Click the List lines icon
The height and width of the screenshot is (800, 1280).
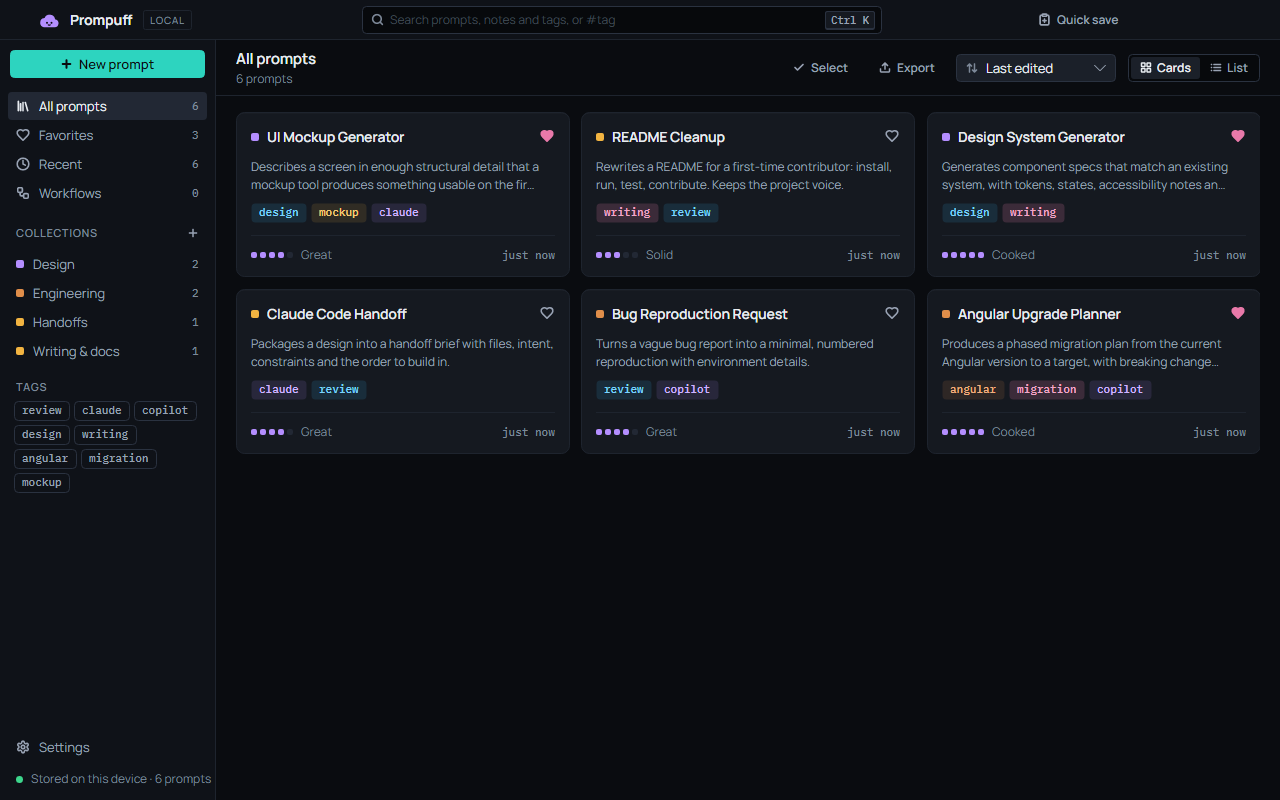1216,68
